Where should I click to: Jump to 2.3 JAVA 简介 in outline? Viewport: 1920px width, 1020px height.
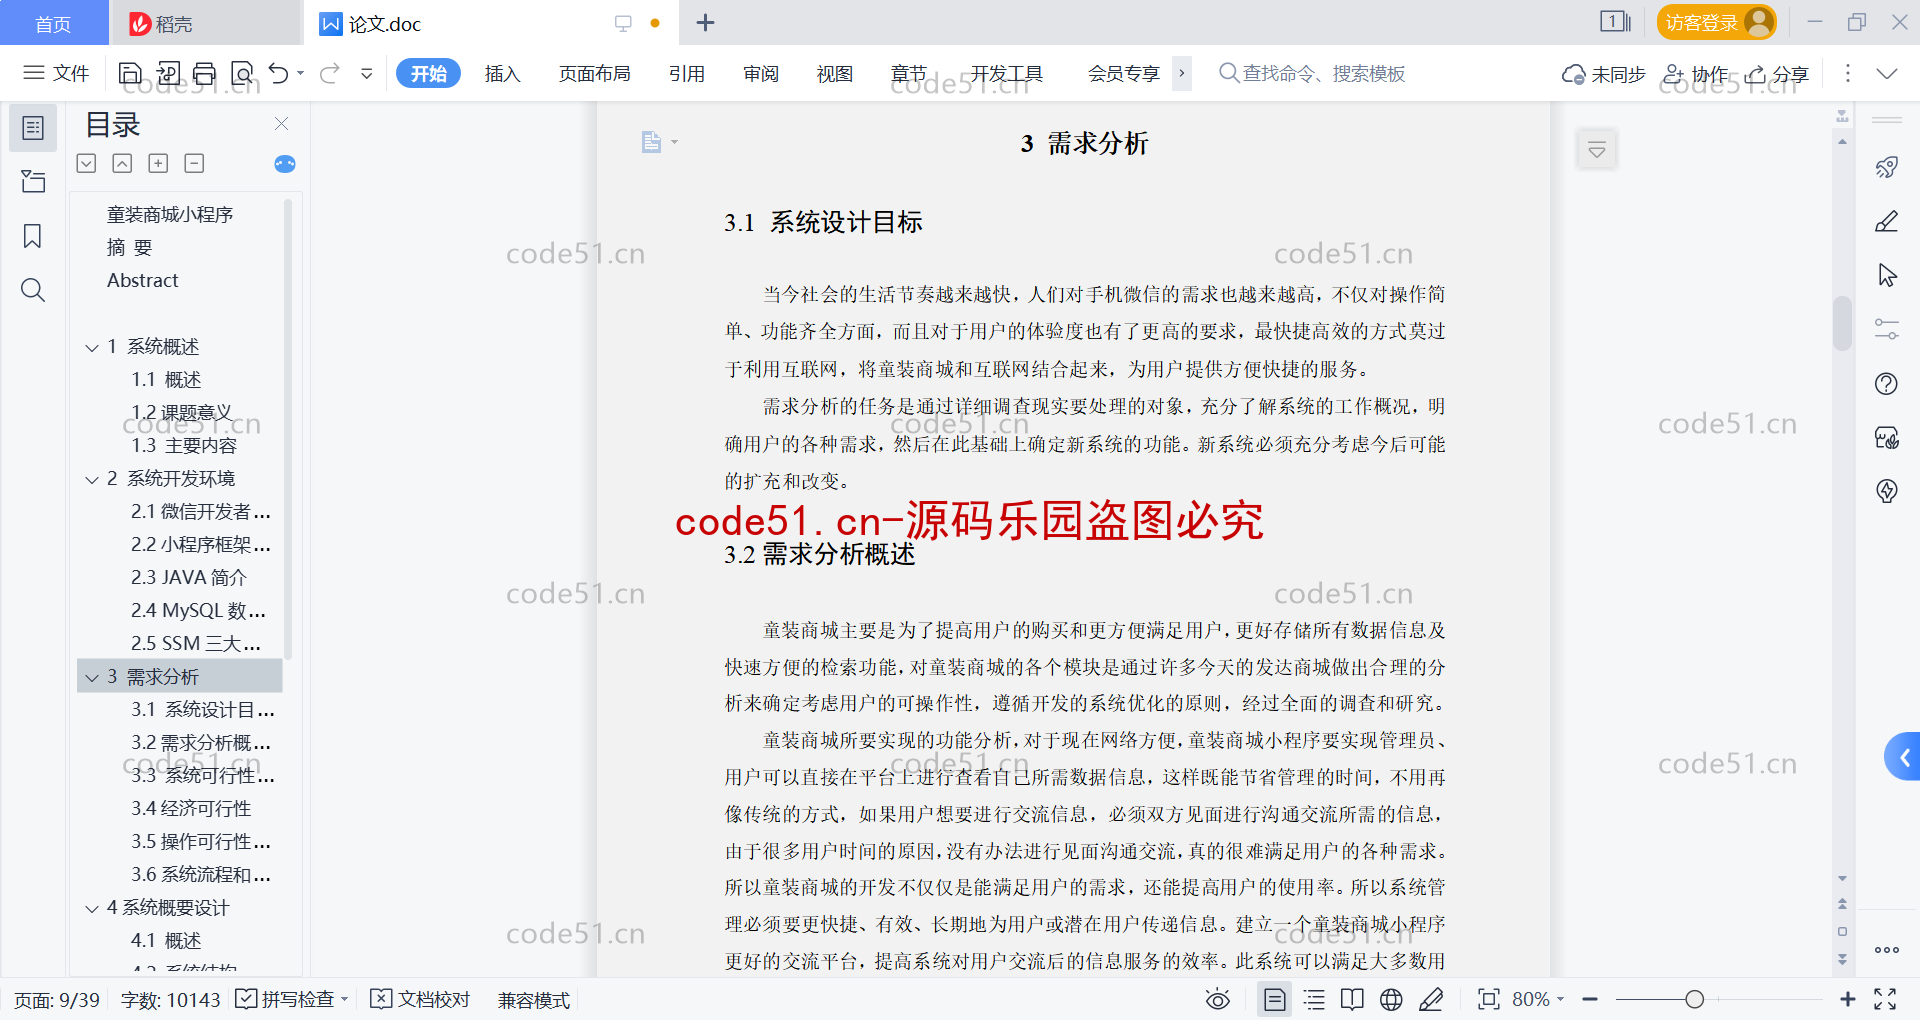(189, 578)
